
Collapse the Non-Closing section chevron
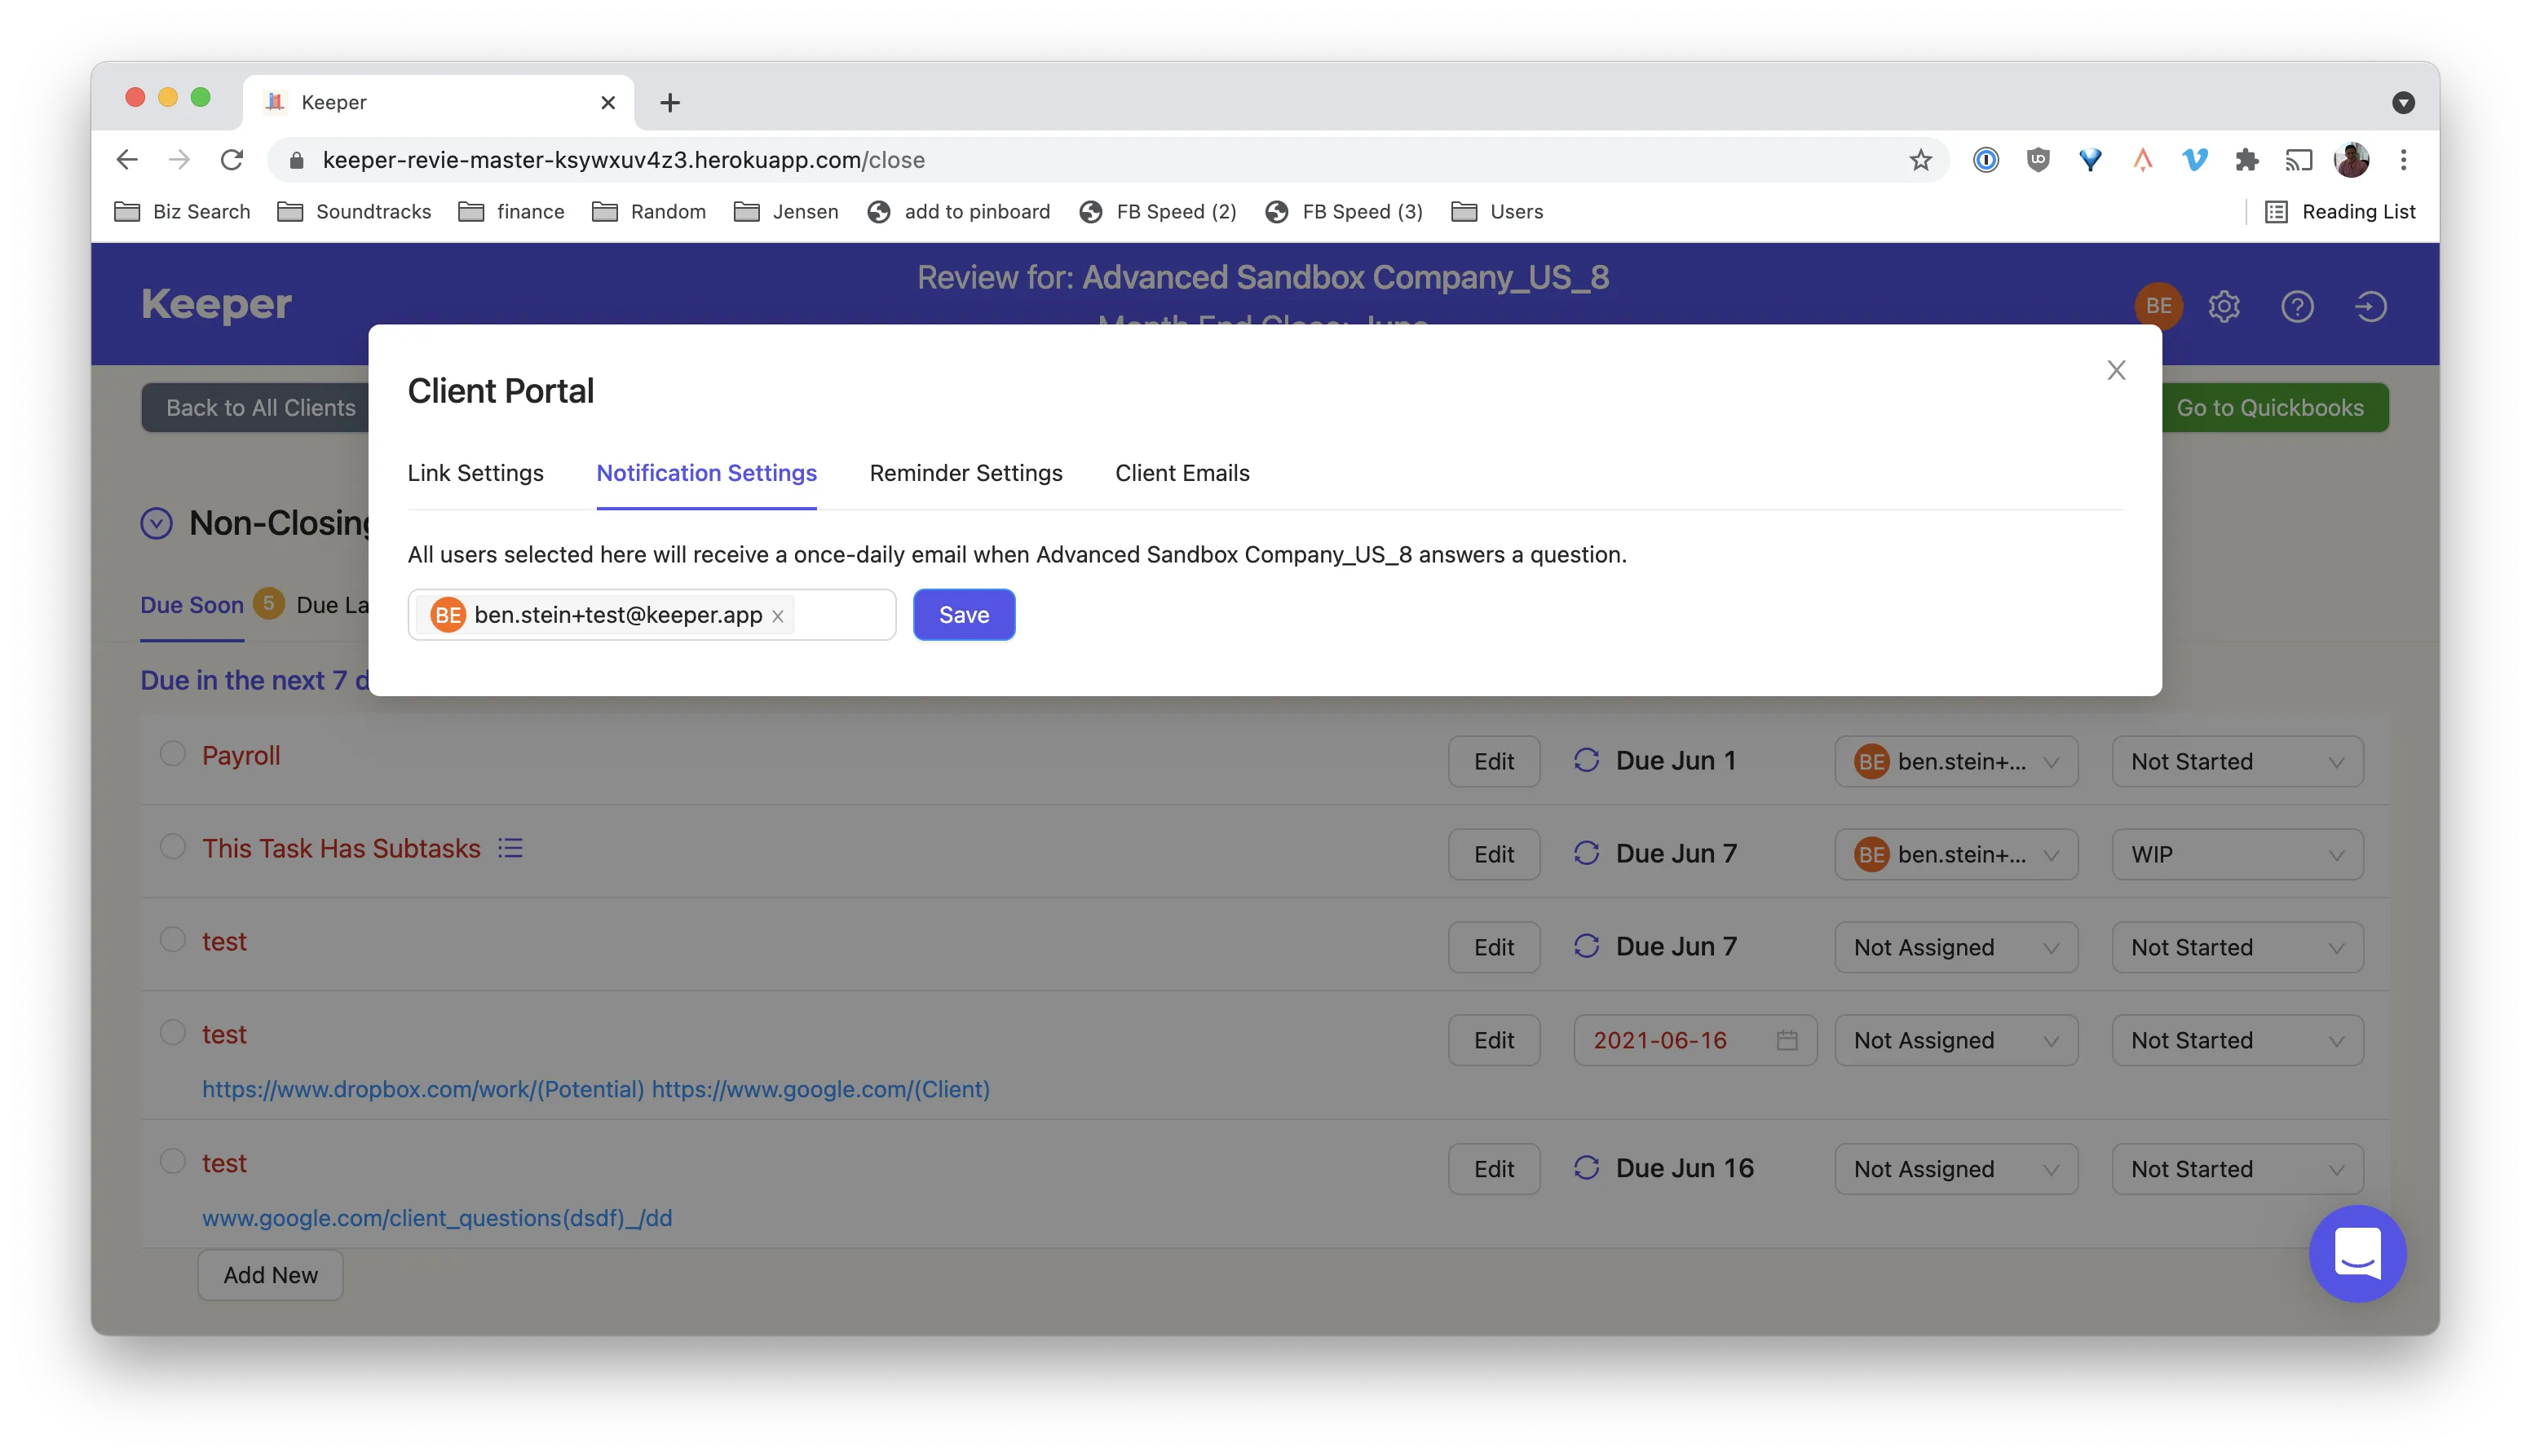coord(156,523)
